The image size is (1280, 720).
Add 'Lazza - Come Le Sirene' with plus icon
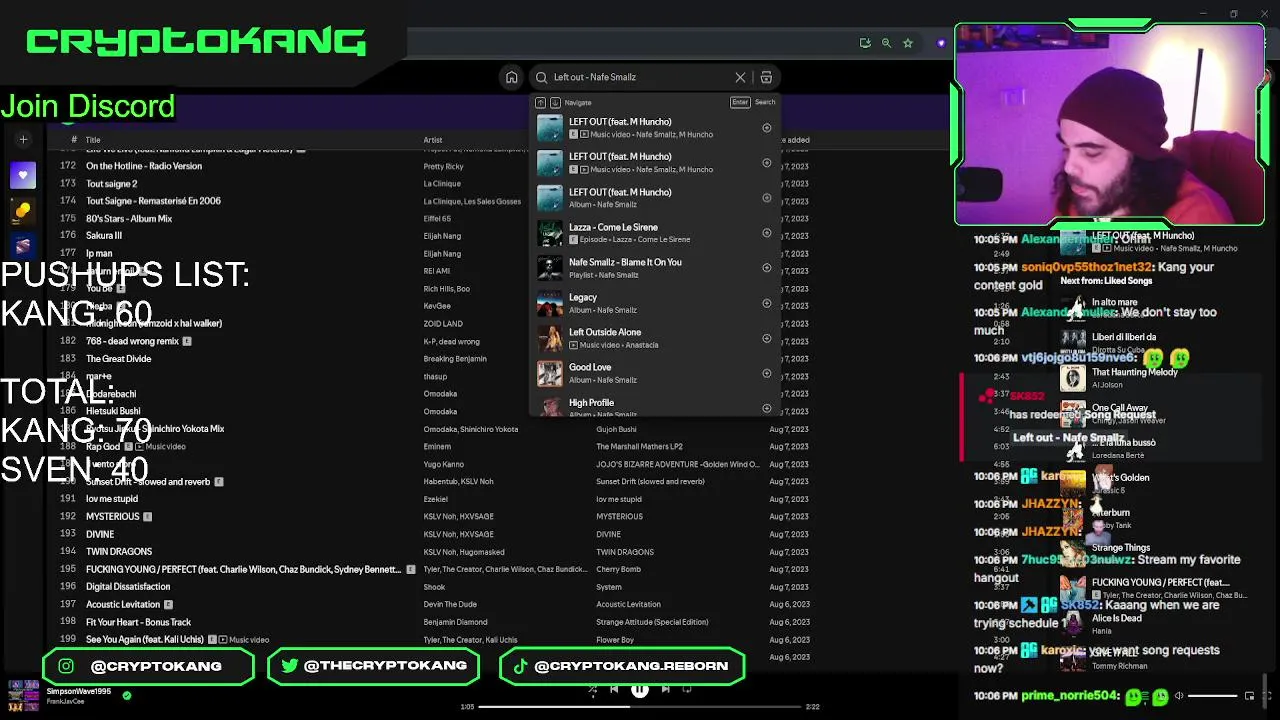[x=767, y=233]
